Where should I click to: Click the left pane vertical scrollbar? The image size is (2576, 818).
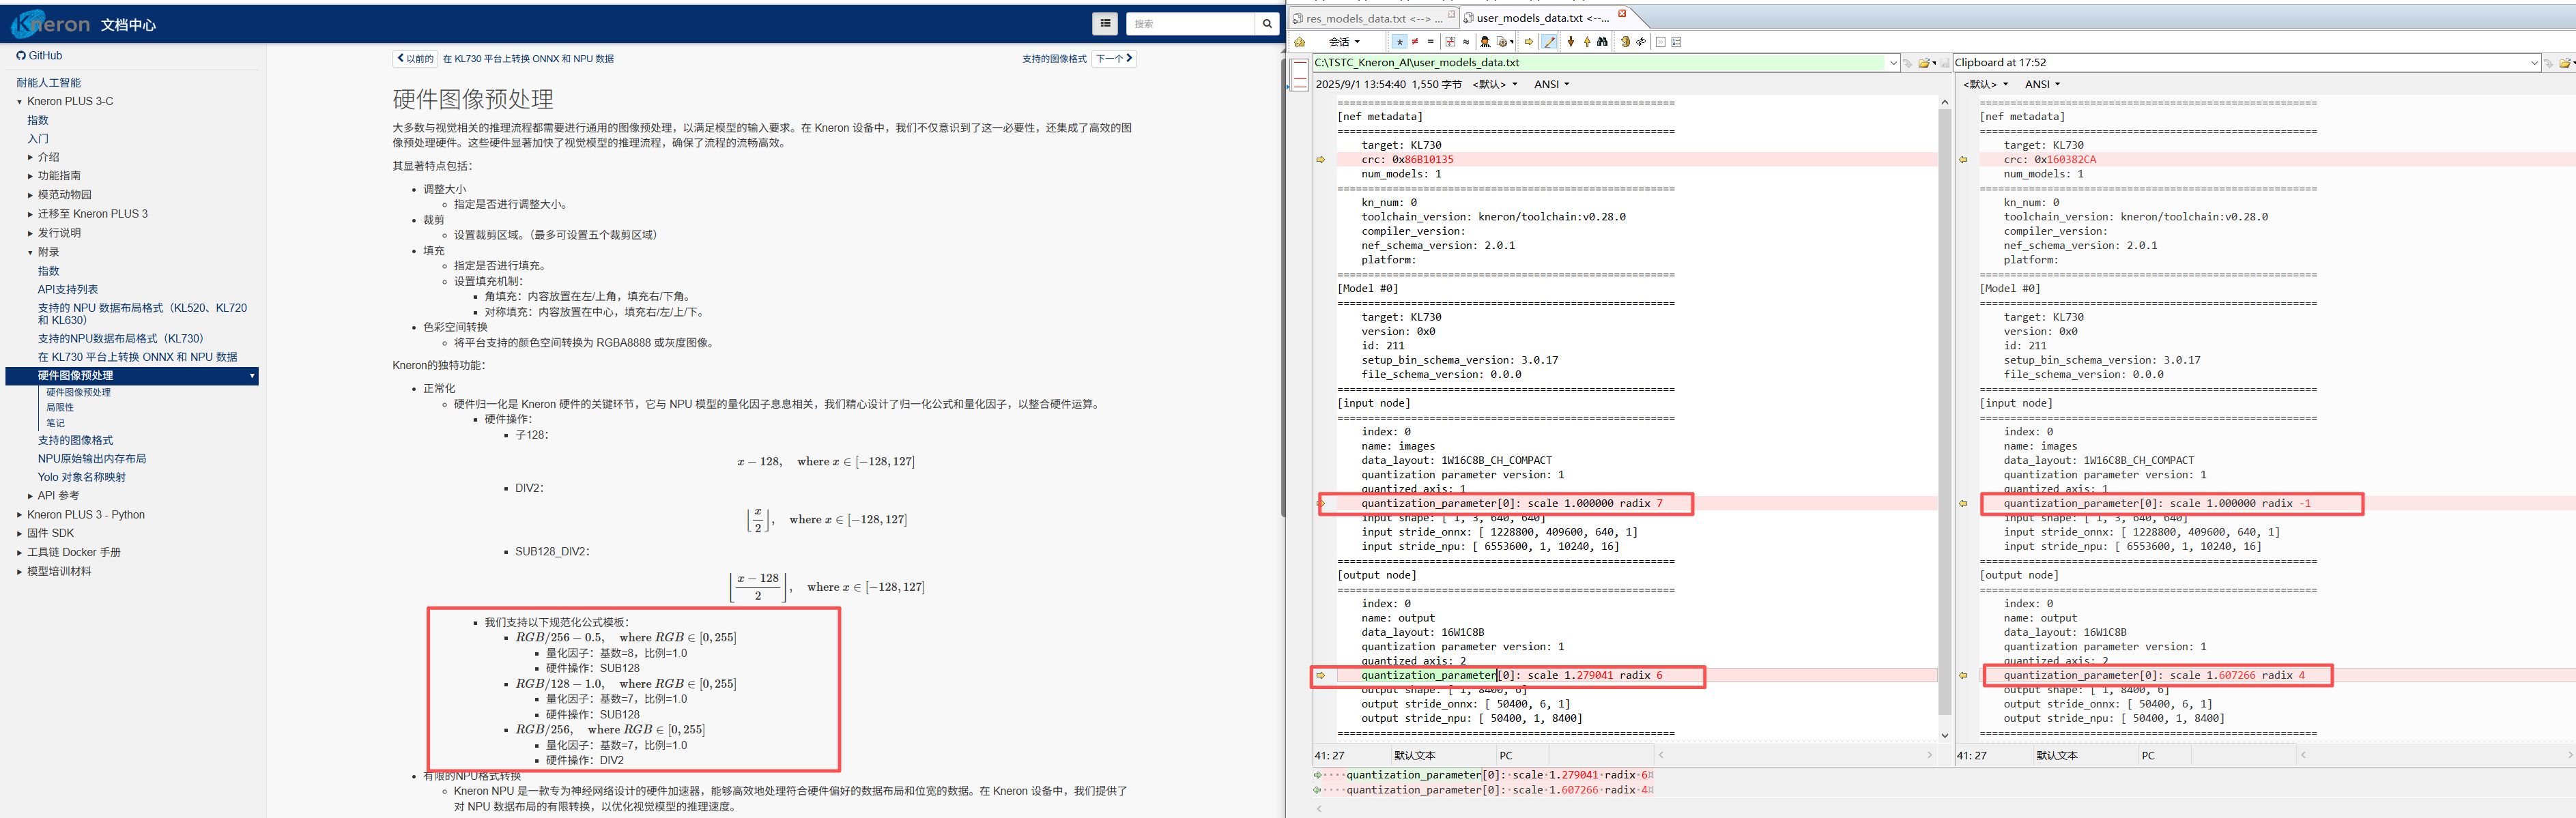pyautogui.click(x=1945, y=418)
